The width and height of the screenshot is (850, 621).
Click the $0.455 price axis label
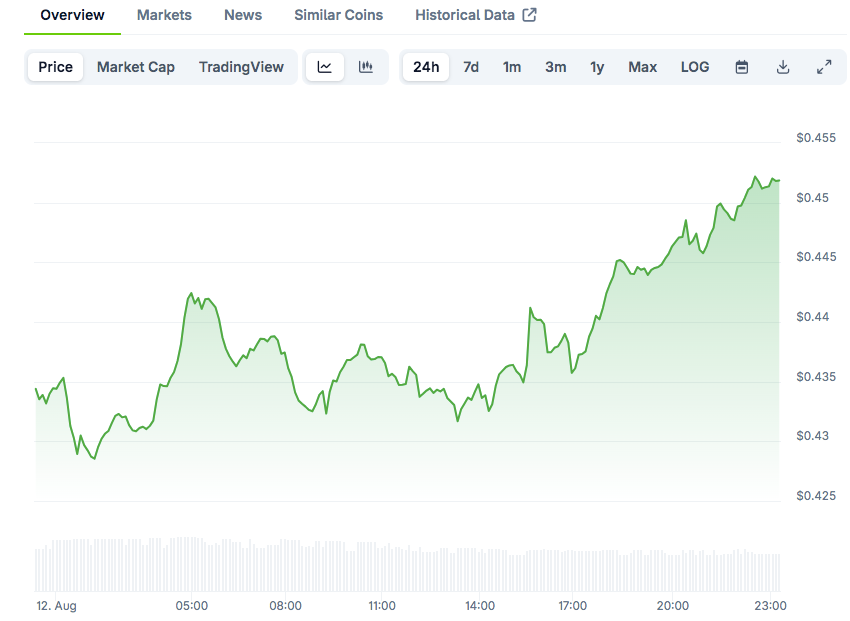pyautogui.click(x=816, y=138)
